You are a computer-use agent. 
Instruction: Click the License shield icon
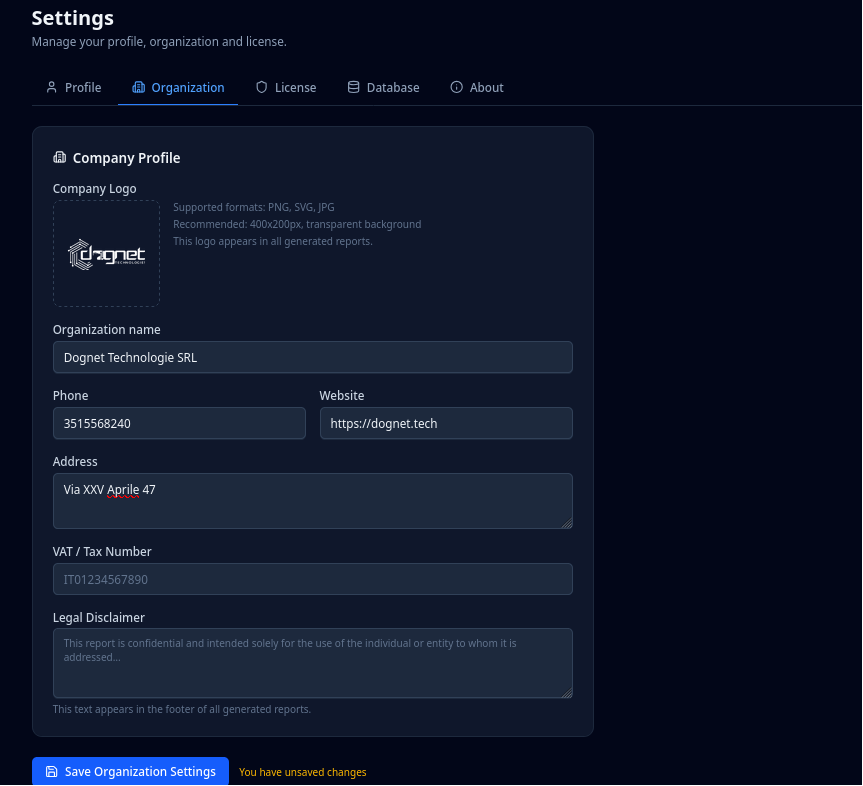pyautogui.click(x=261, y=87)
